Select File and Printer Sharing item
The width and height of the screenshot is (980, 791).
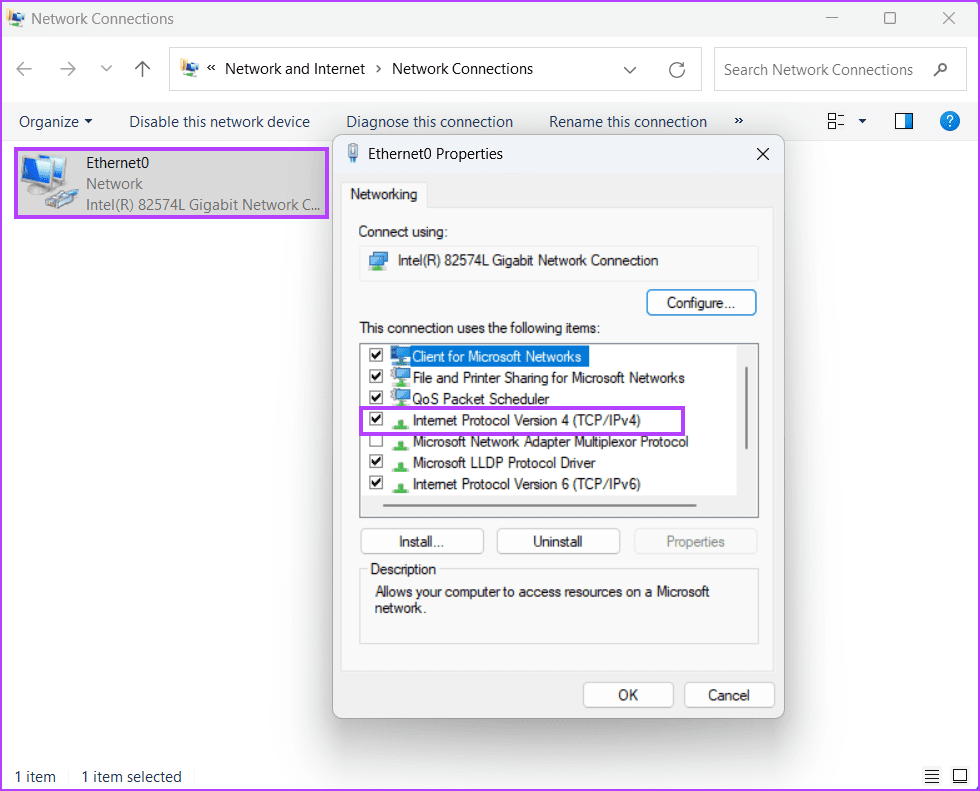click(x=548, y=378)
